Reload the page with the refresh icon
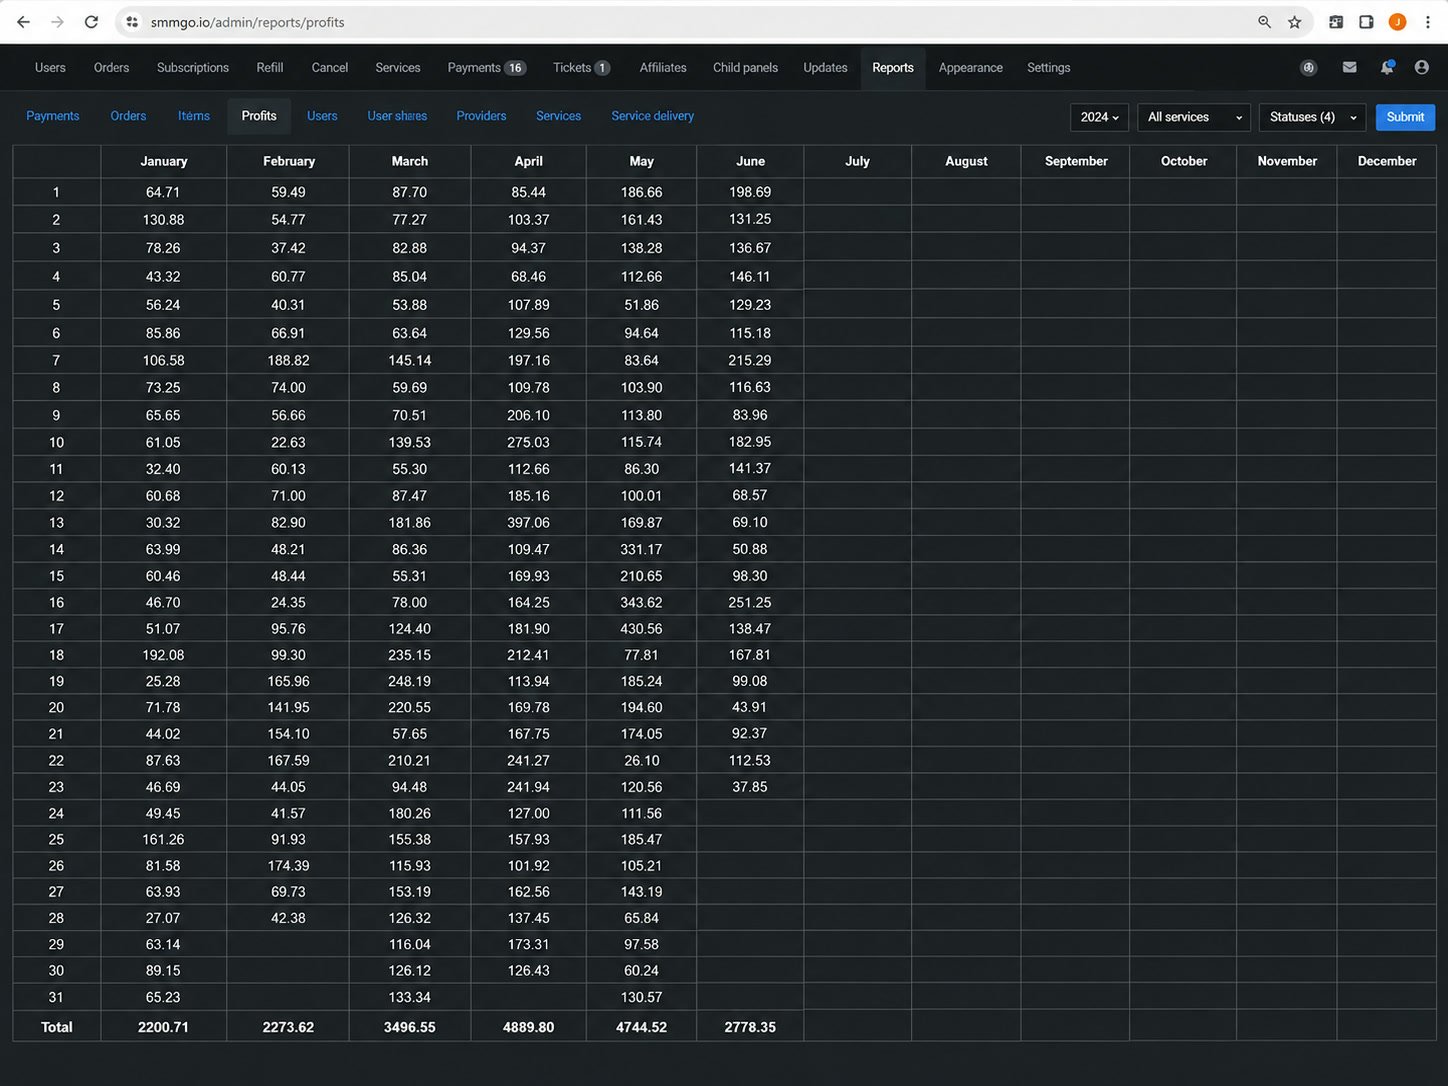Image resolution: width=1448 pixels, height=1086 pixels. (x=91, y=22)
